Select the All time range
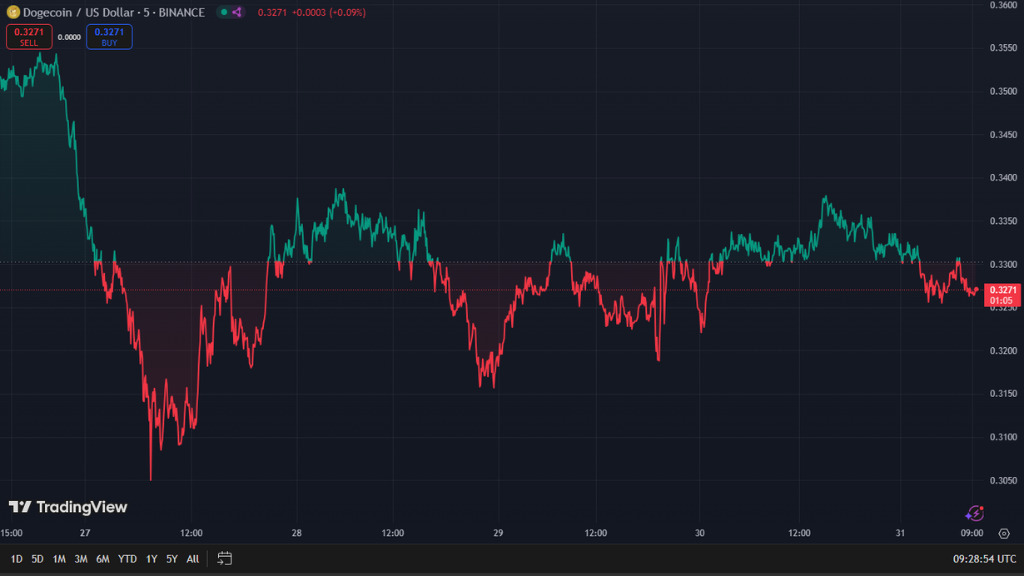Viewport: 1024px width, 576px height. point(193,559)
